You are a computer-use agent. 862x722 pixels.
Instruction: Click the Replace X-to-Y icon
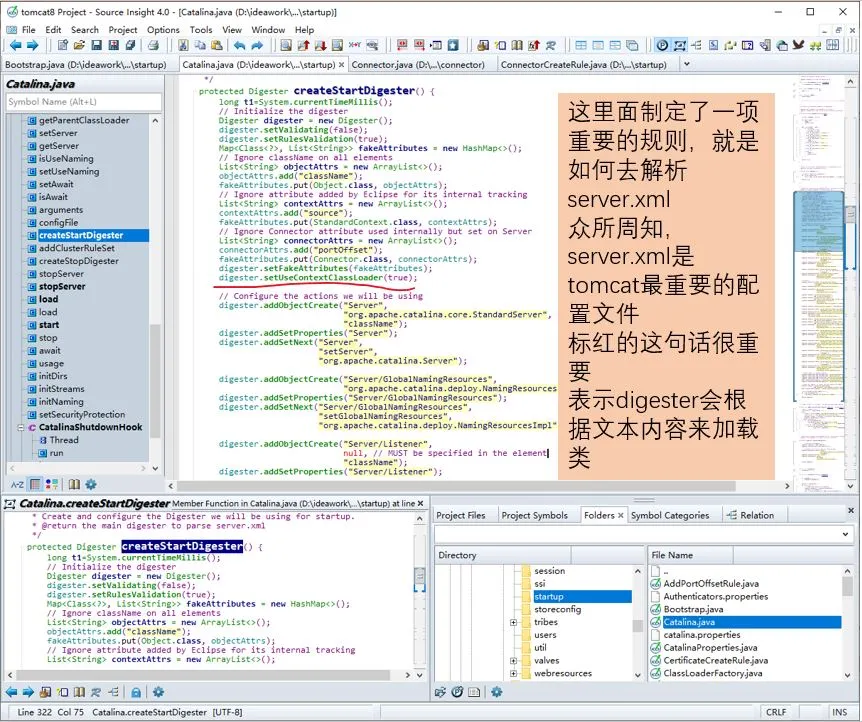[x=355, y=45]
